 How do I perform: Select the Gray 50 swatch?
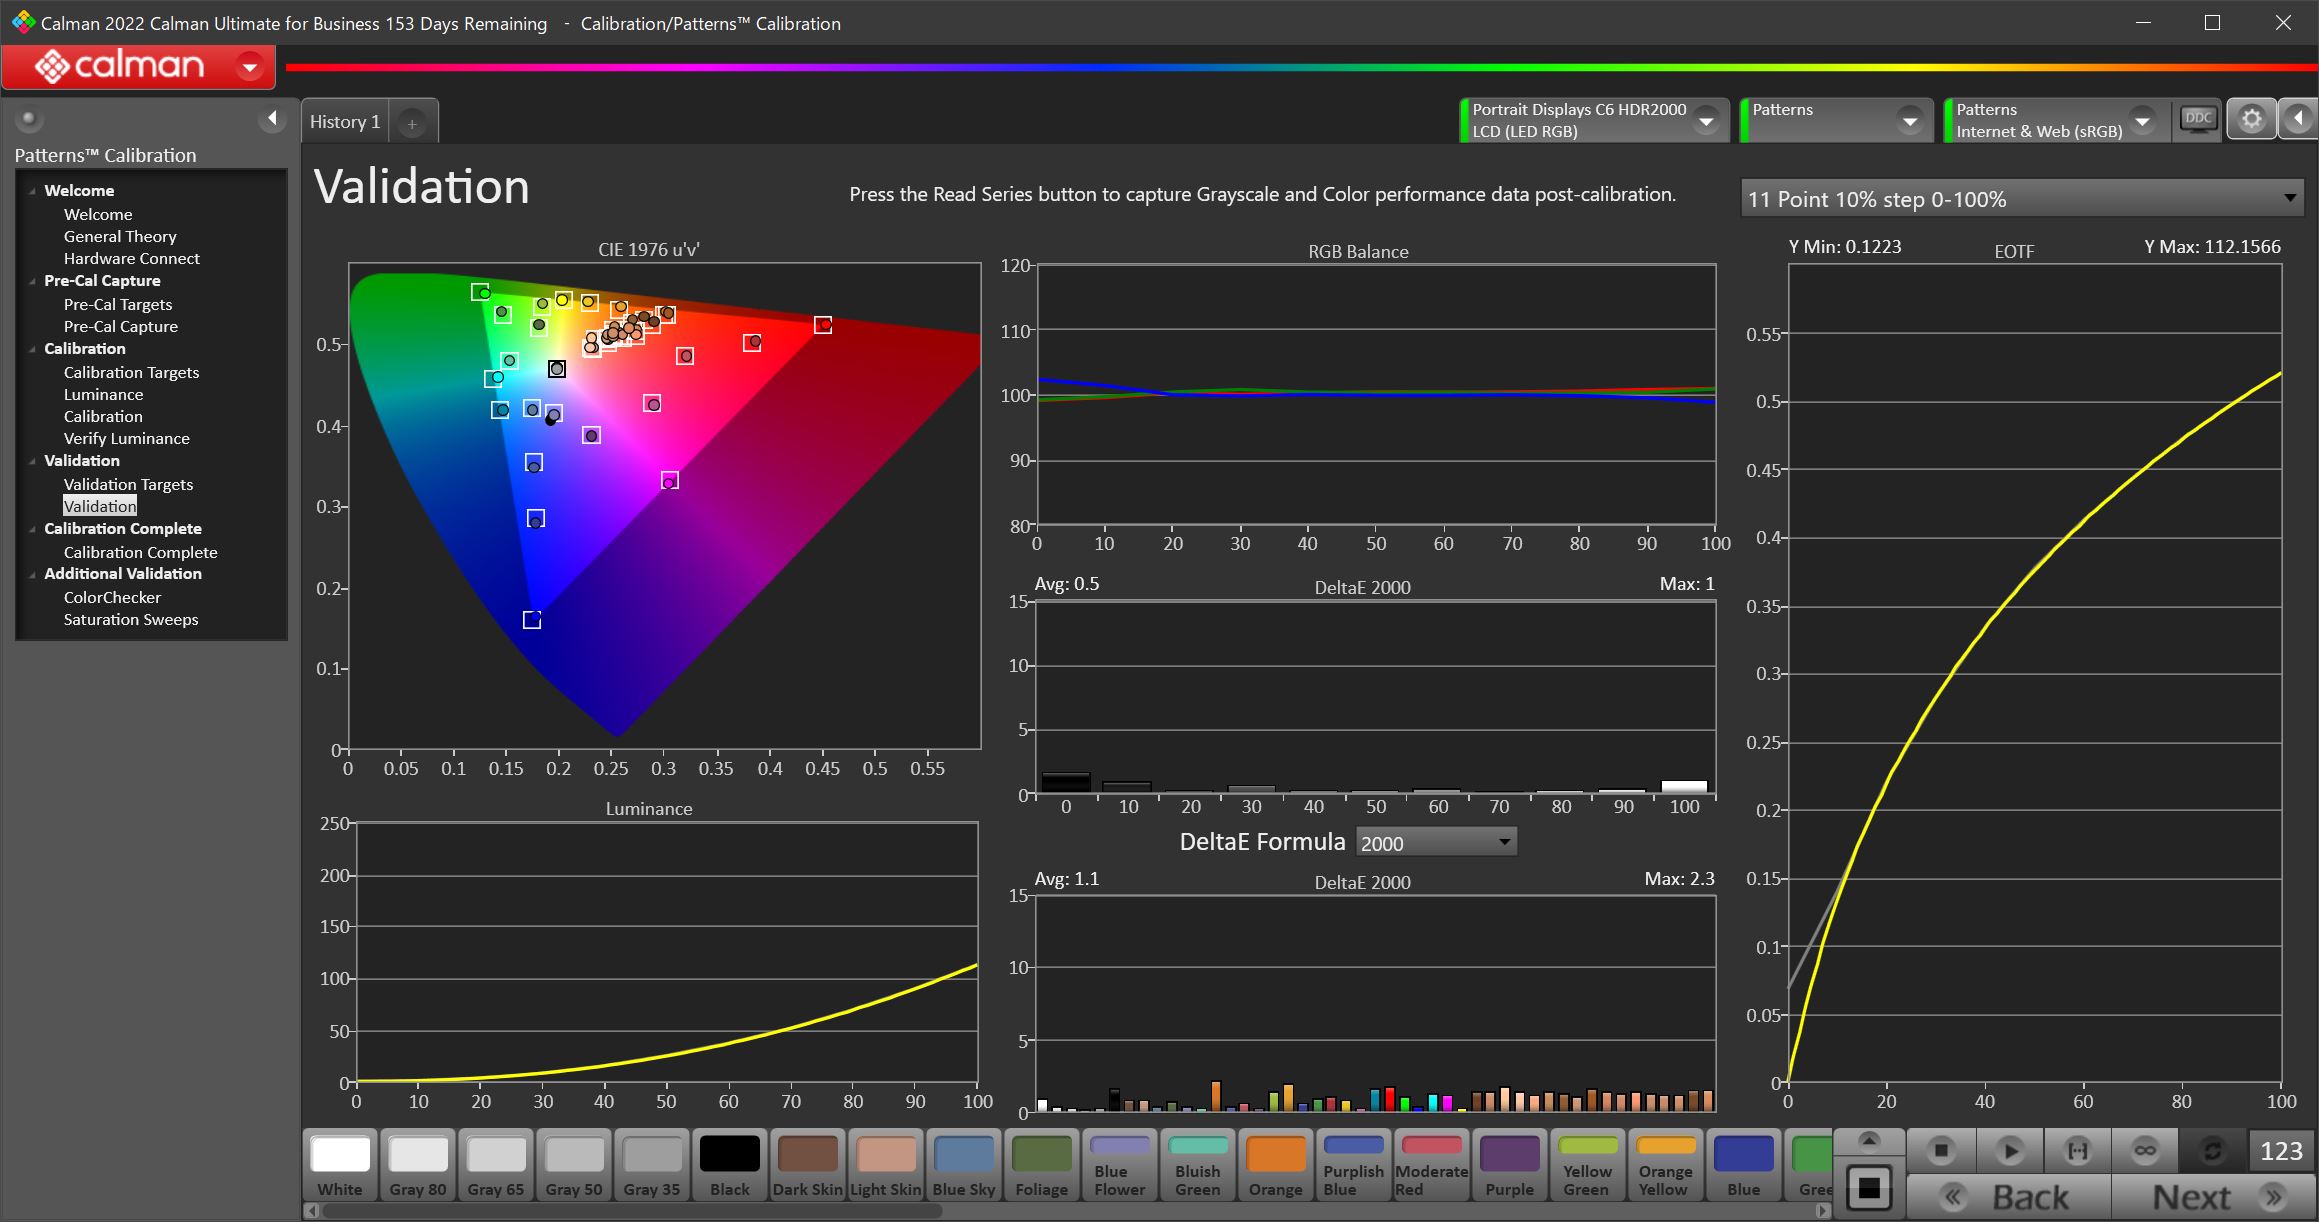click(x=574, y=1165)
